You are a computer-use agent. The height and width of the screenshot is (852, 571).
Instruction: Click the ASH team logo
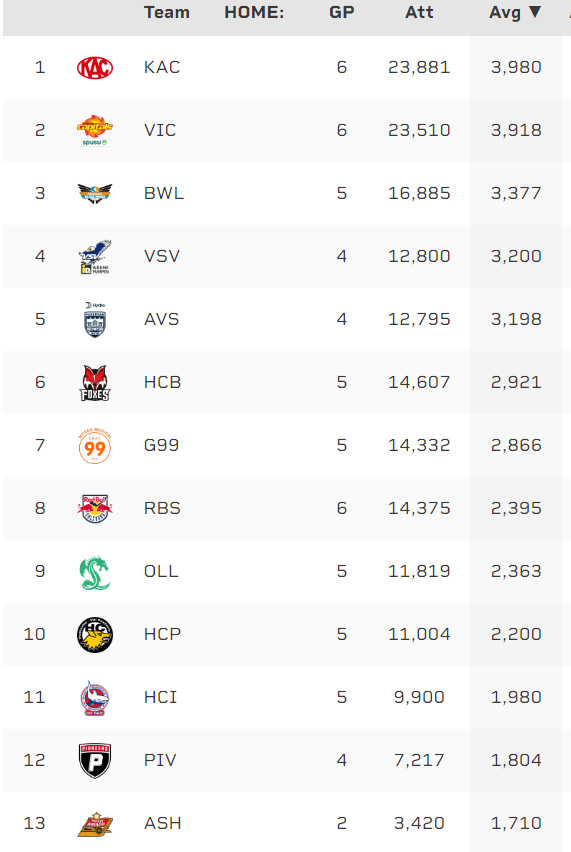pos(95,824)
